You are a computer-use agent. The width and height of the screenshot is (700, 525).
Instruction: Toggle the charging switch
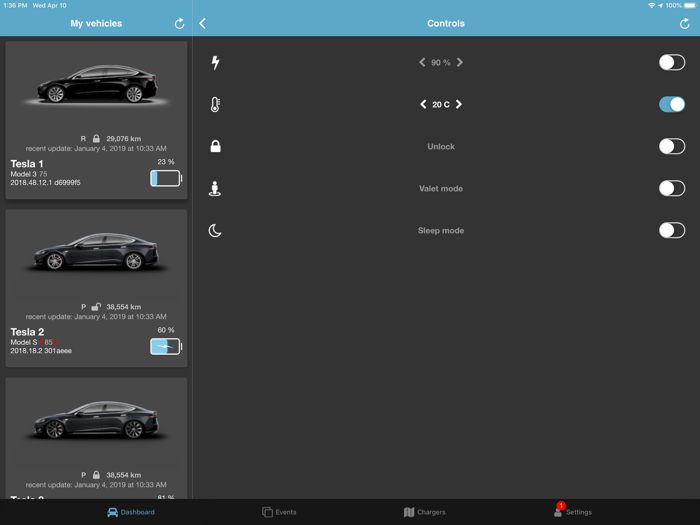tap(672, 62)
